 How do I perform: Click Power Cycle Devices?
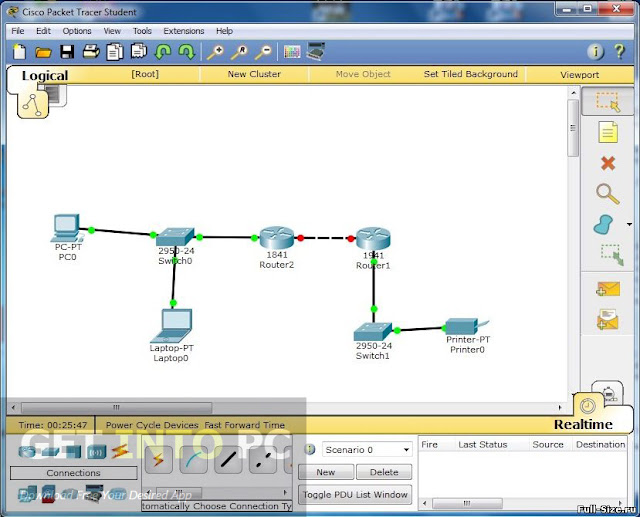coord(152,425)
